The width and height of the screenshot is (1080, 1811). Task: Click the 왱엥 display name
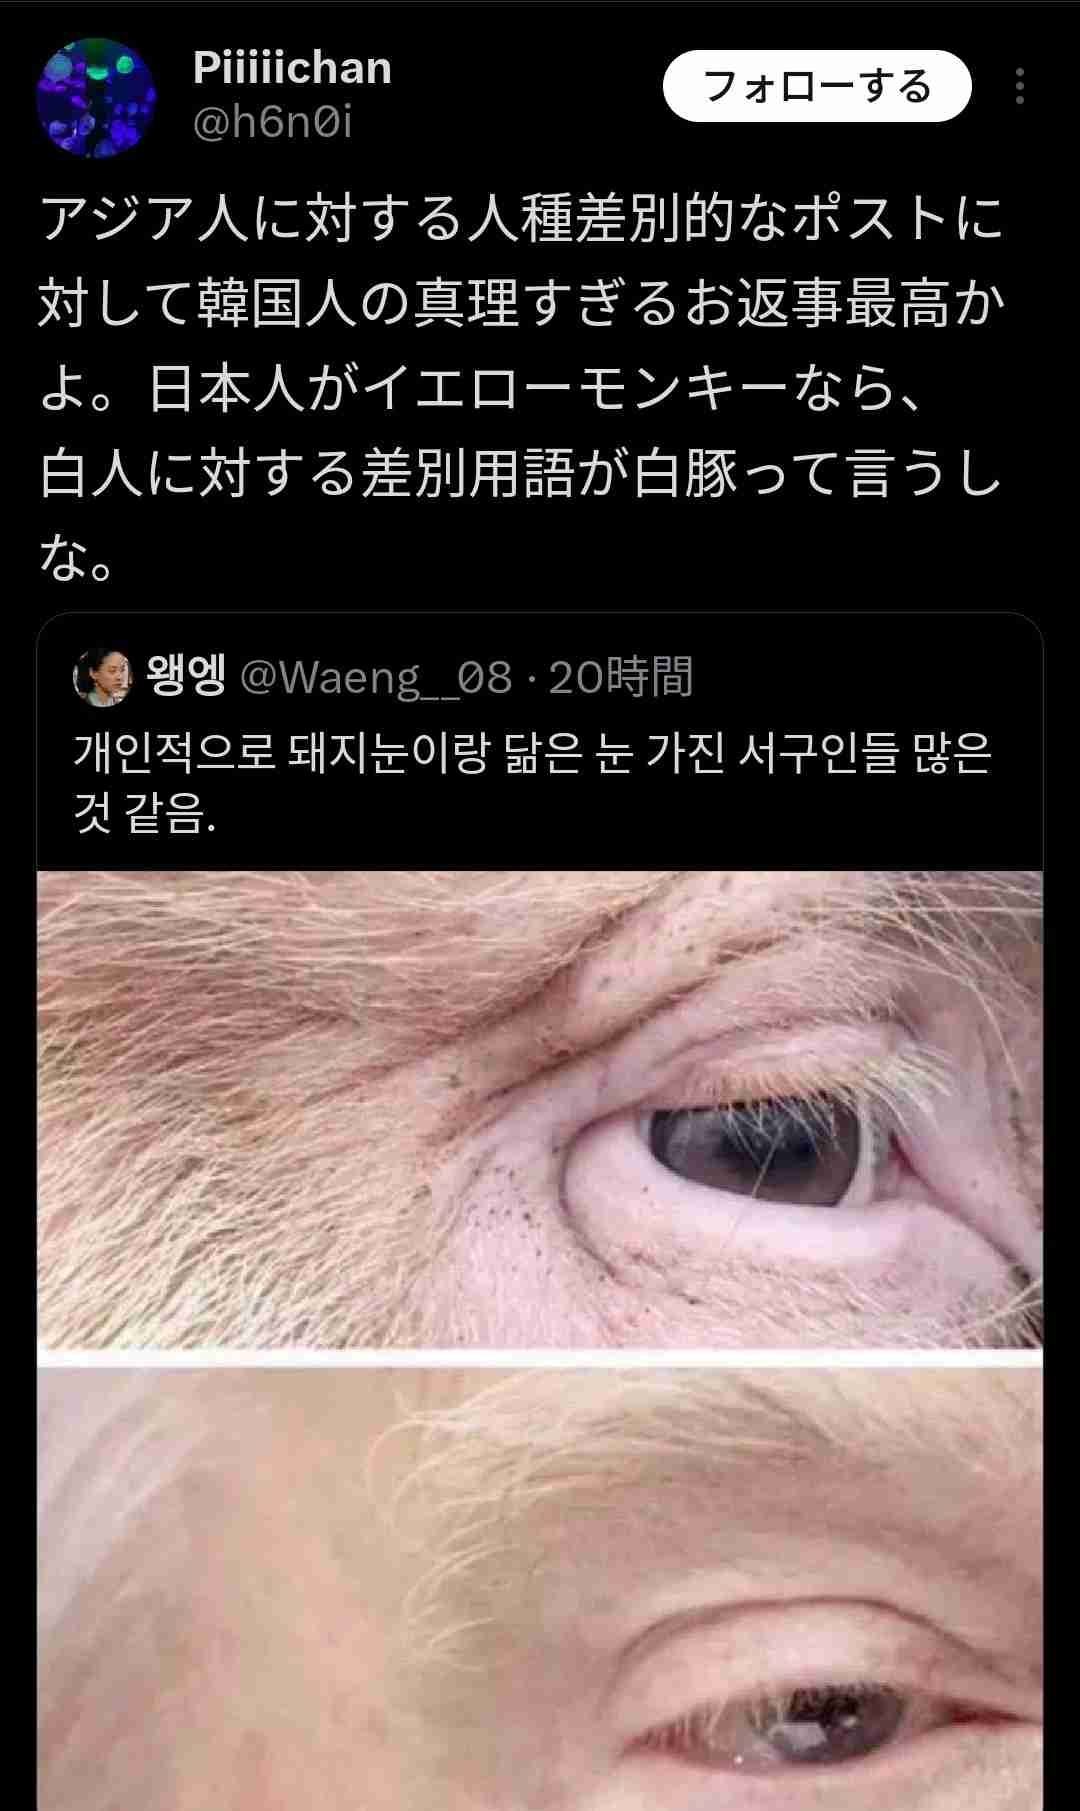tap(186, 676)
